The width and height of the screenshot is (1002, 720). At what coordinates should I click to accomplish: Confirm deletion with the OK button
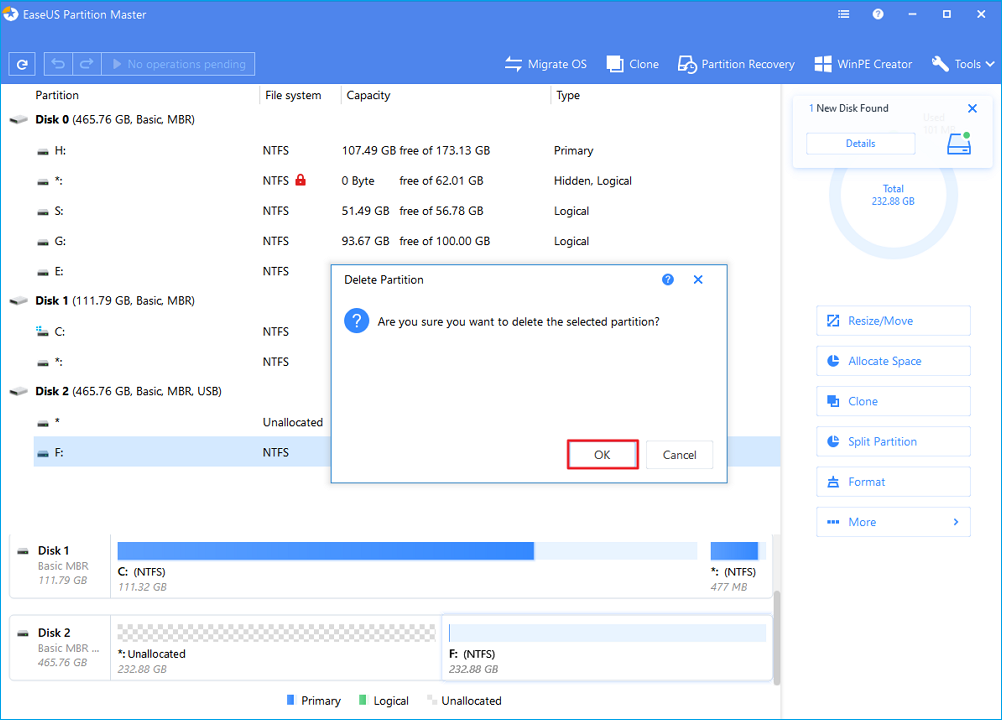[602, 455]
